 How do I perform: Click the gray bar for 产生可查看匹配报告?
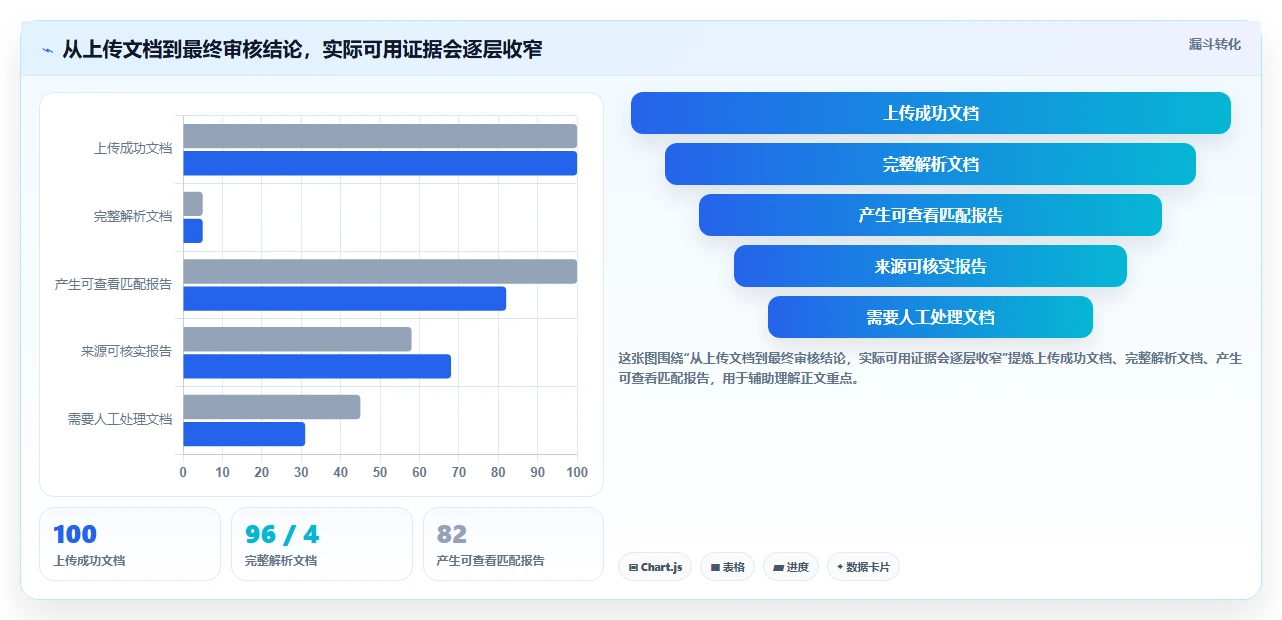point(380,271)
